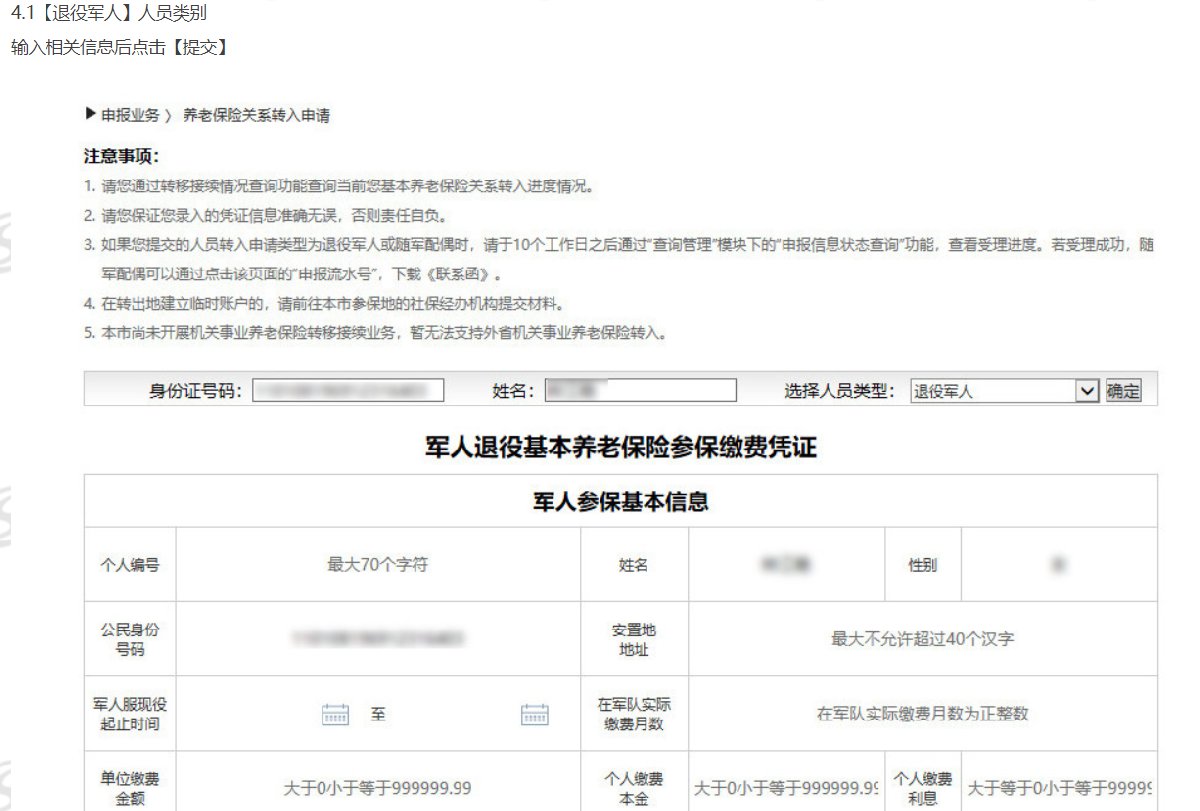Click the 个人编号 field with 最大70个字符 hint

click(378, 564)
